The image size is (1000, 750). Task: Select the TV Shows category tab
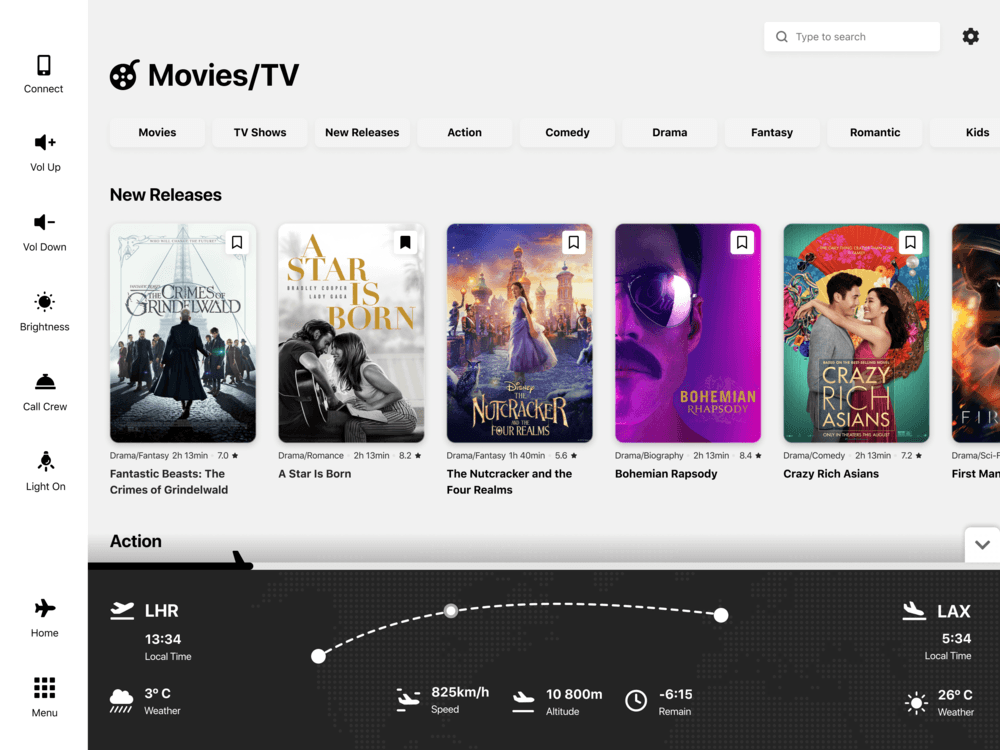[x=260, y=133]
